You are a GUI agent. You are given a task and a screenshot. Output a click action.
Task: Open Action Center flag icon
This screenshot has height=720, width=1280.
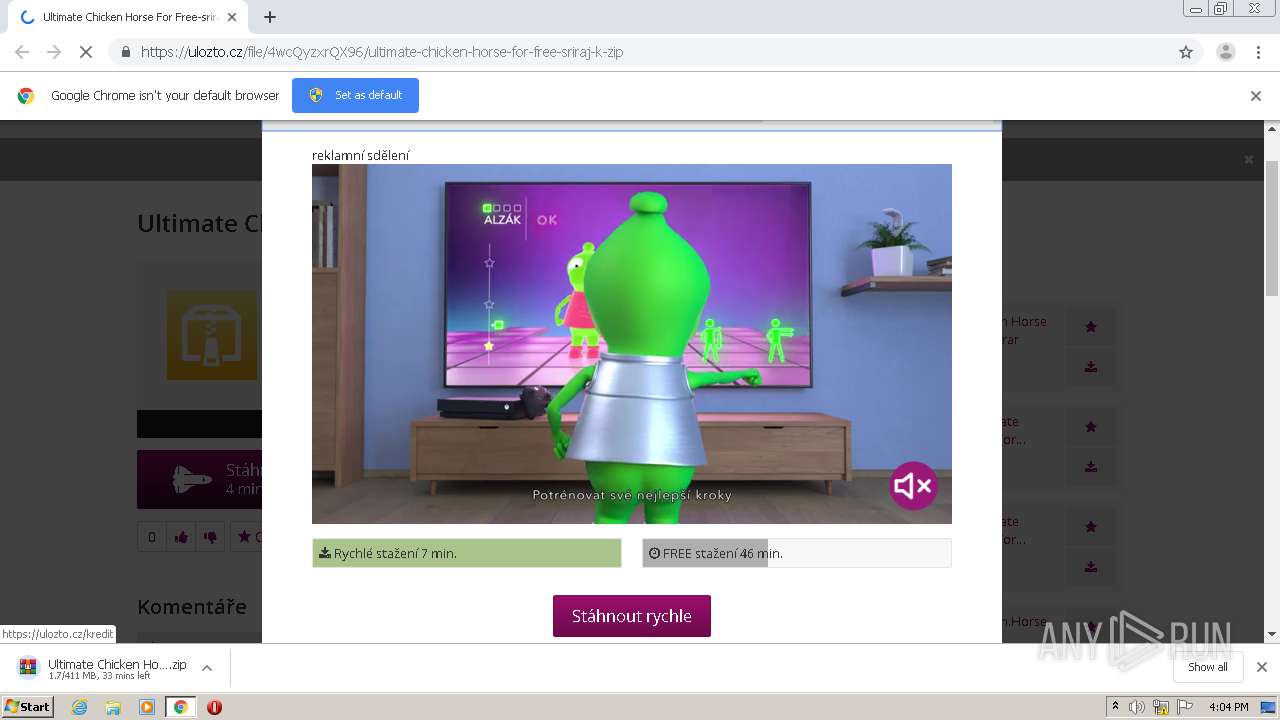(1185, 707)
